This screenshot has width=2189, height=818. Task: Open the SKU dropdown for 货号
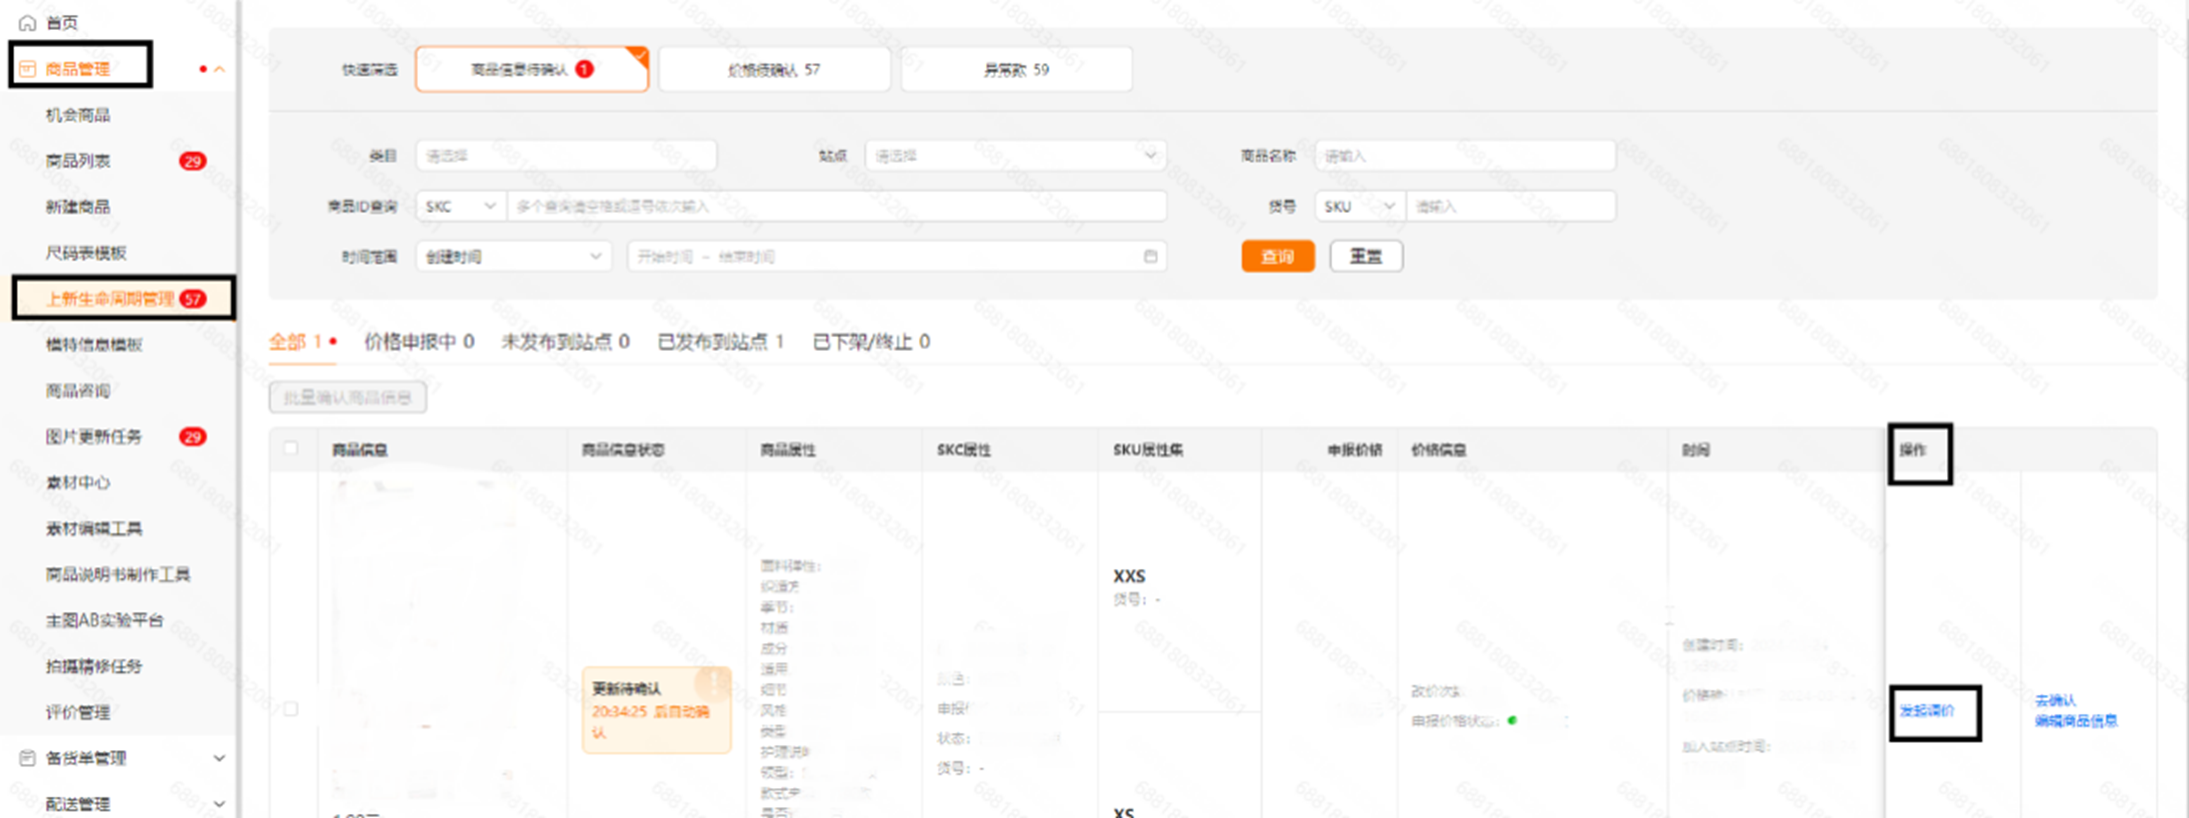tap(1359, 206)
